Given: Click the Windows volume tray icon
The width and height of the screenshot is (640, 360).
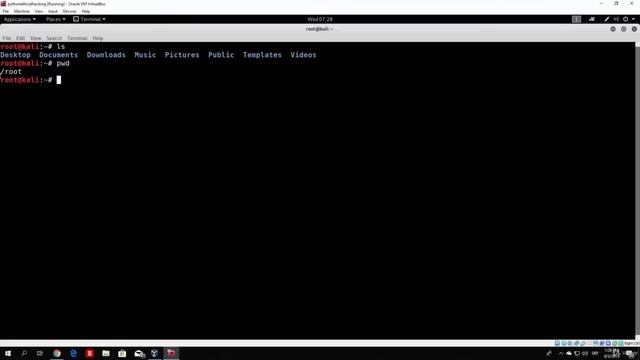Looking at the screenshot, I should [x=585, y=353].
